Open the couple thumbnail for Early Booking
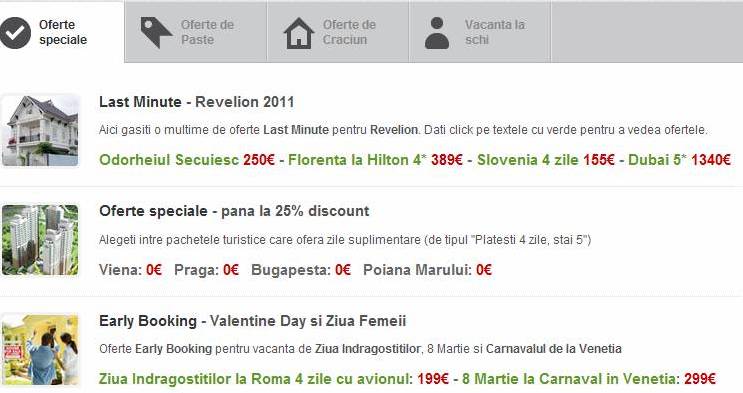Viewport: 743px width, 393px height. click(40, 349)
